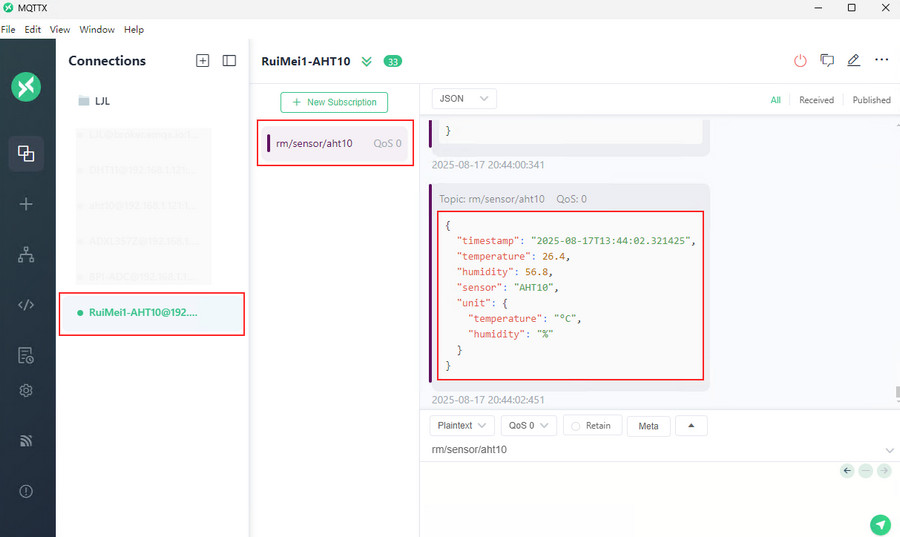
Task: Expand the topic history dropdown arrow
Action: click(889, 450)
